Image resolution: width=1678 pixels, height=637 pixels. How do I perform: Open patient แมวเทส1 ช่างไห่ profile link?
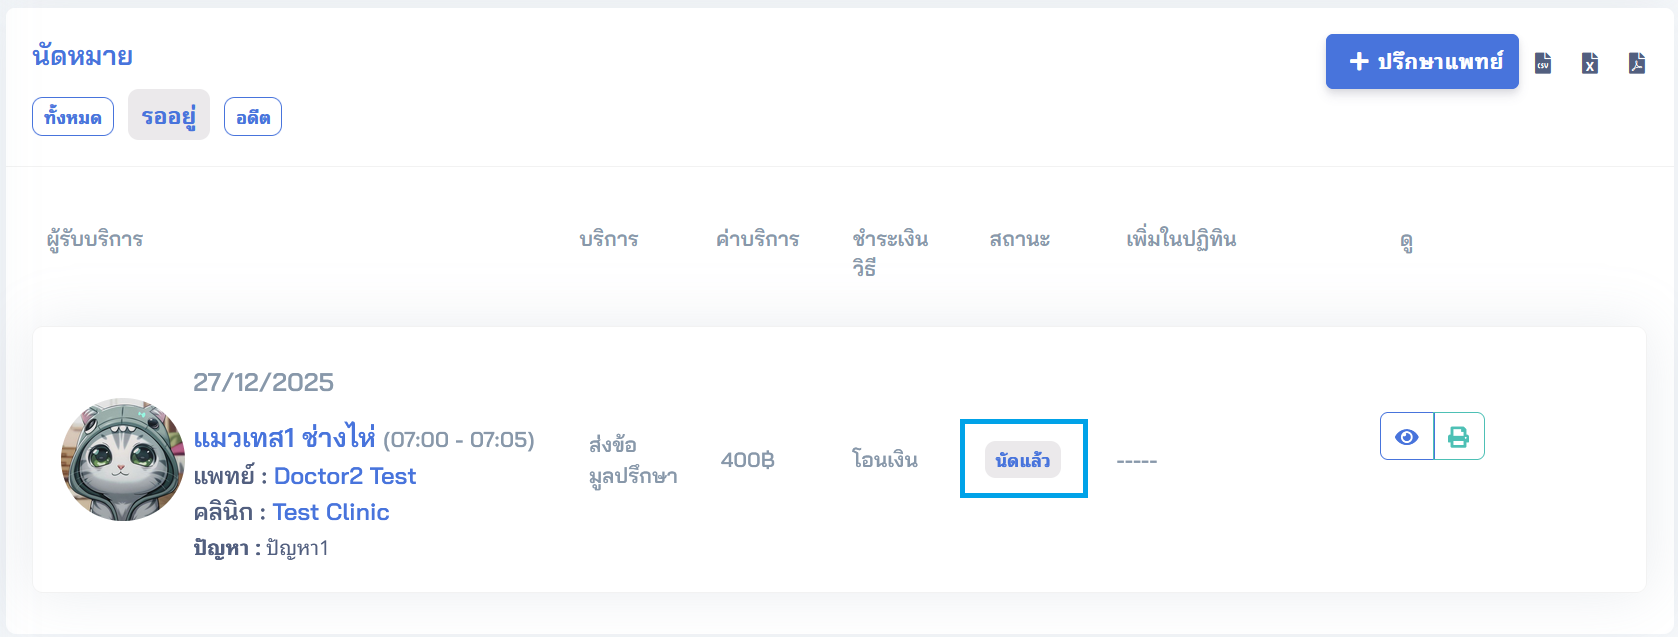click(x=284, y=439)
